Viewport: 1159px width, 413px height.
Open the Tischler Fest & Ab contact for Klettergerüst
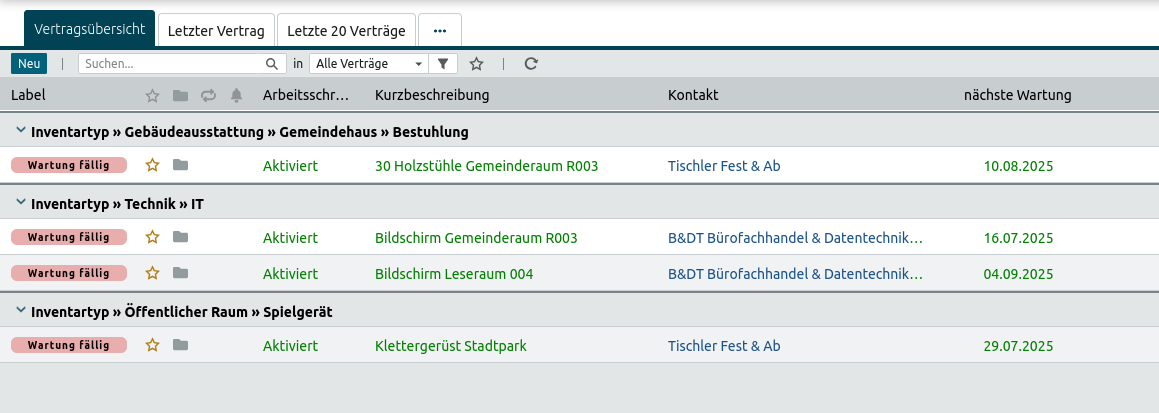click(723, 346)
